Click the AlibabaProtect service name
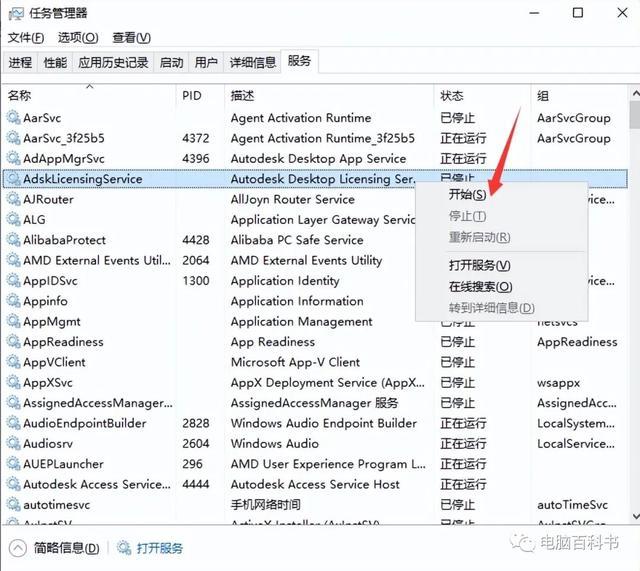Viewport: 640px width, 571px height. [x=64, y=240]
